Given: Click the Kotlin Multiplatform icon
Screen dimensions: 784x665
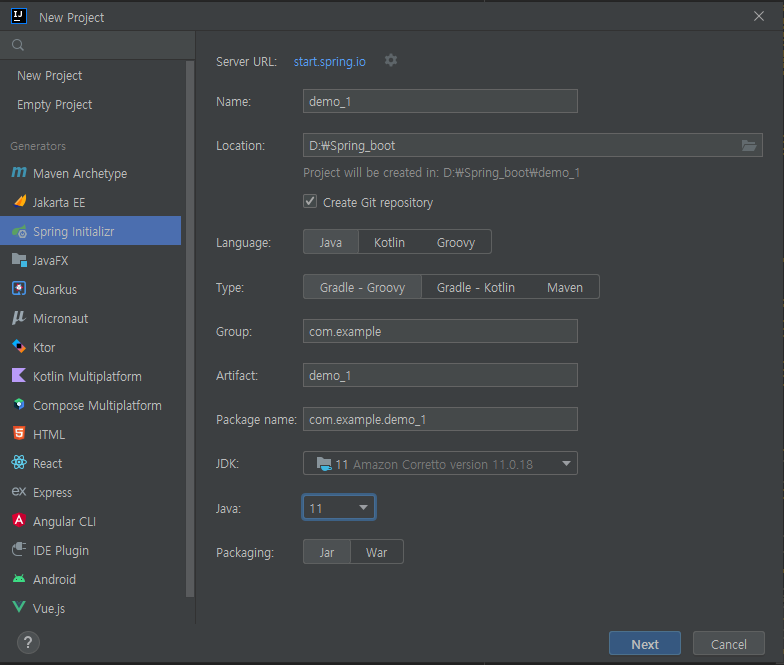Looking at the screenshot, I should [19, 376].
